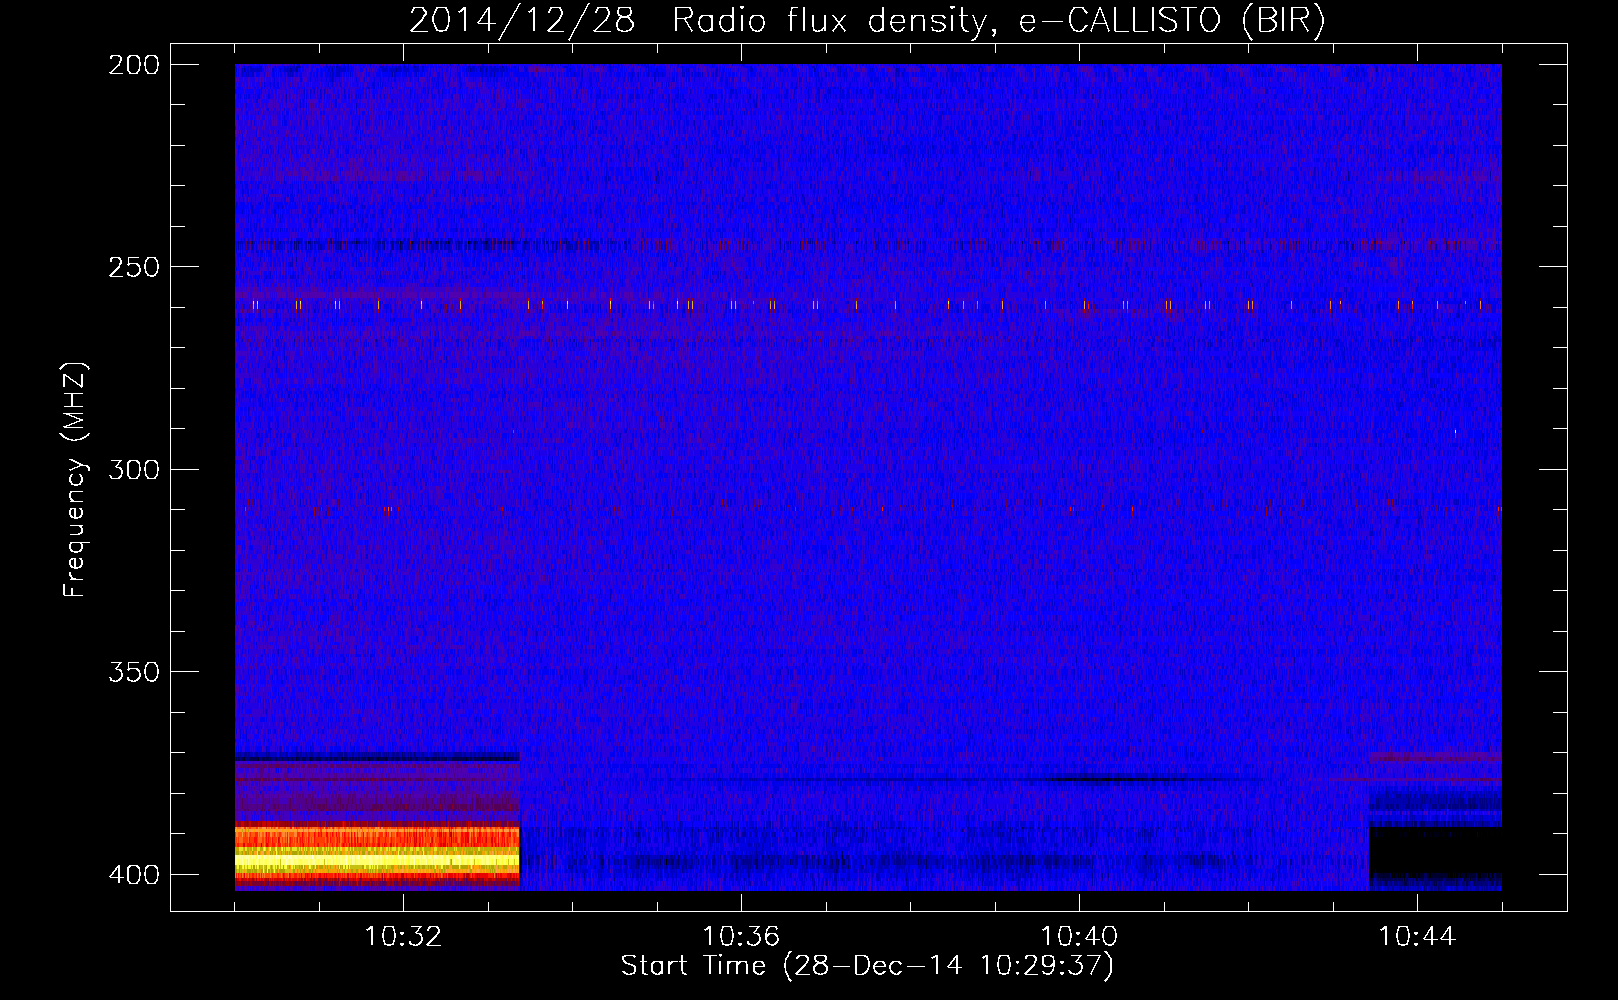The height and width of the screenshot is (1000, 1618).
Task: Click the 300 frequency tick label
Action: coord(134,470)
